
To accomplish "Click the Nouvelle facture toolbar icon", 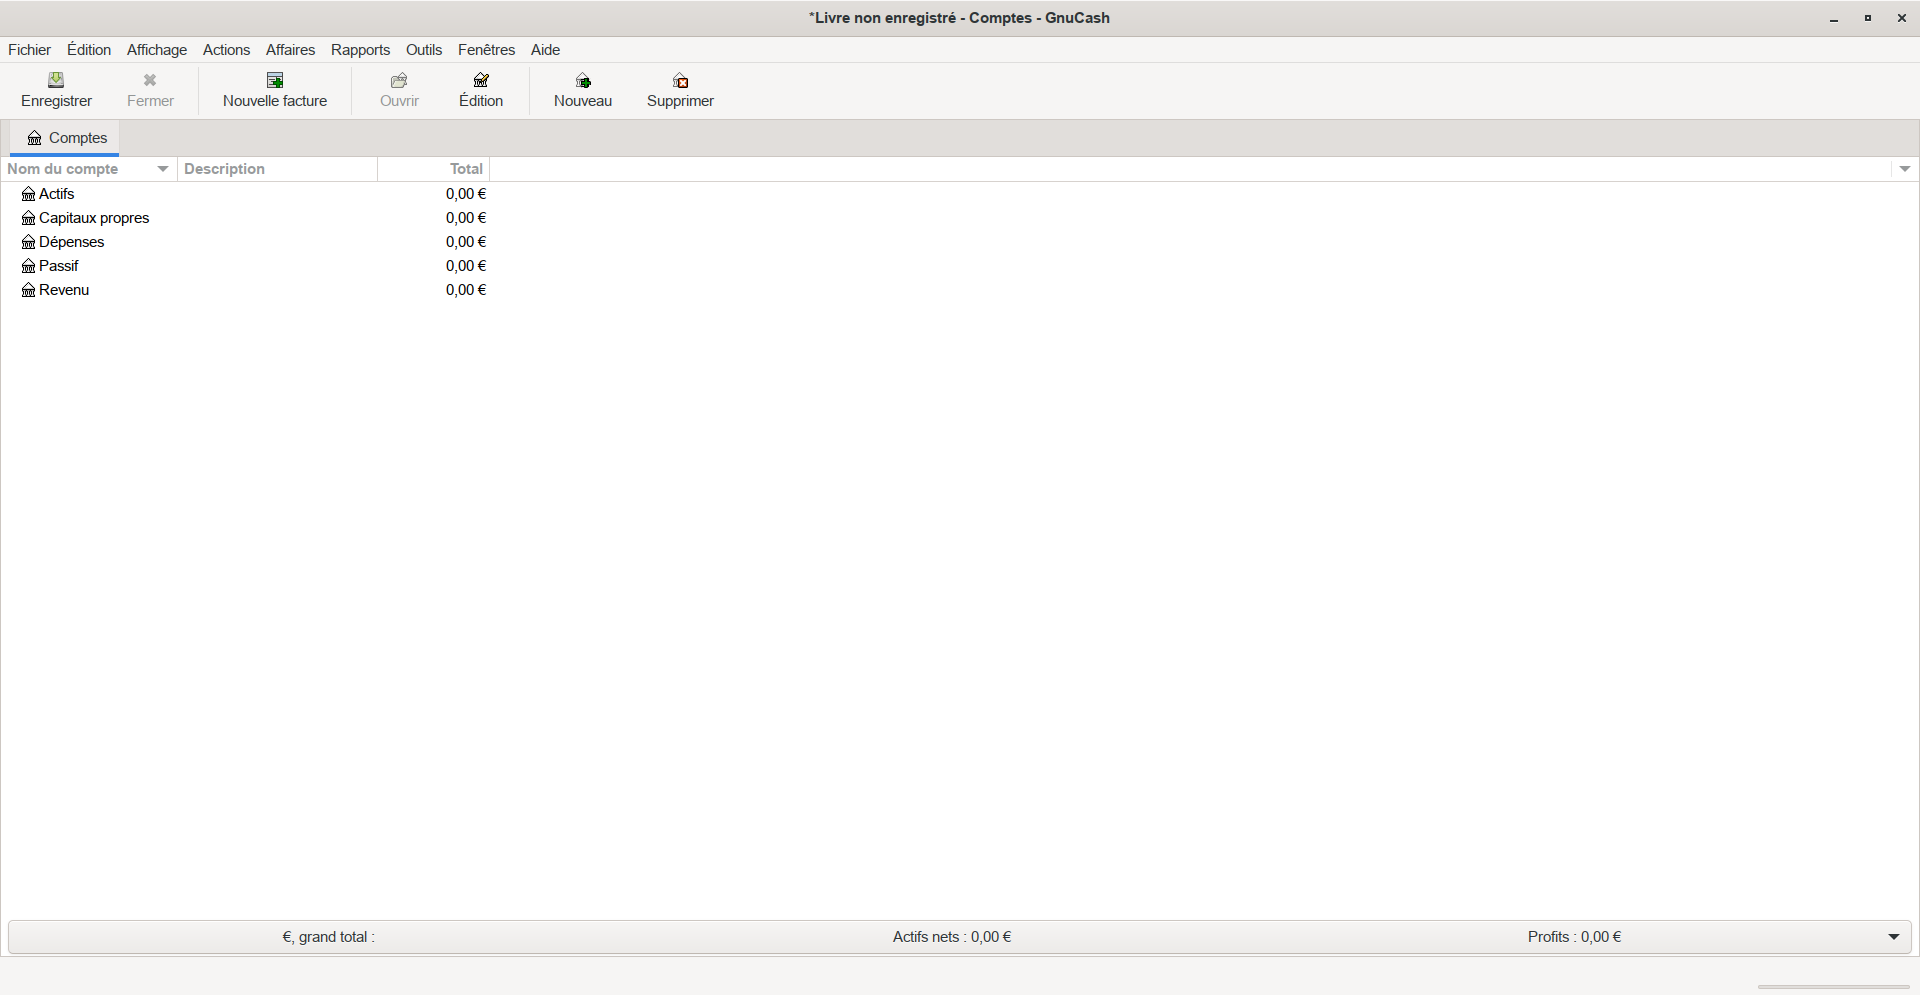I will (x=275, y=81).
